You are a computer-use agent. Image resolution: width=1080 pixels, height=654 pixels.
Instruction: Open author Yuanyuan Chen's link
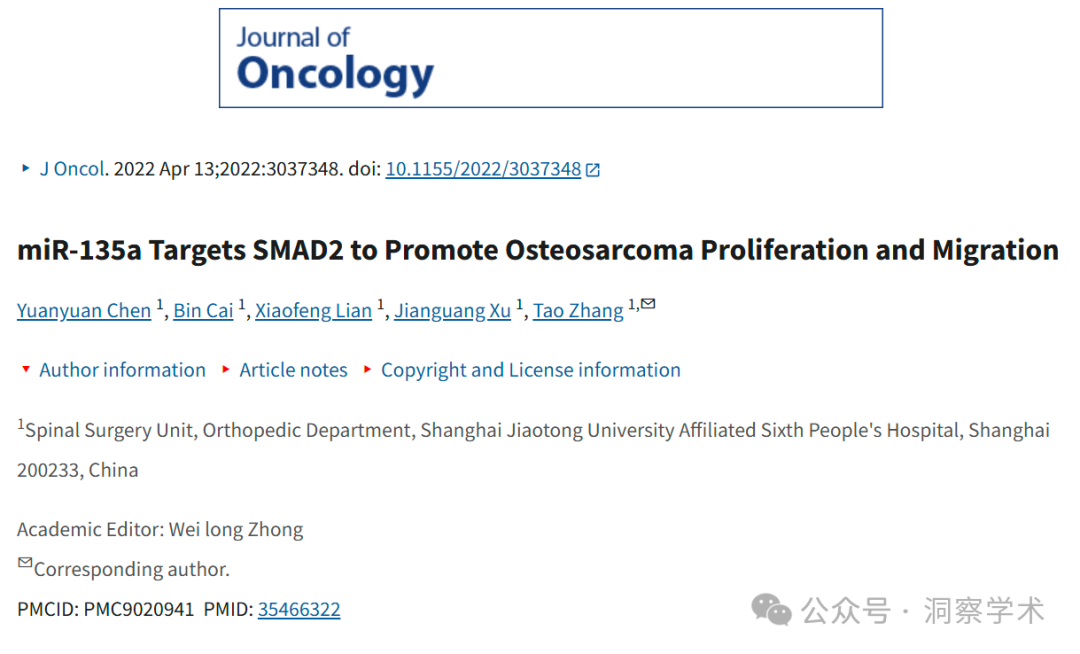(84, 310)
